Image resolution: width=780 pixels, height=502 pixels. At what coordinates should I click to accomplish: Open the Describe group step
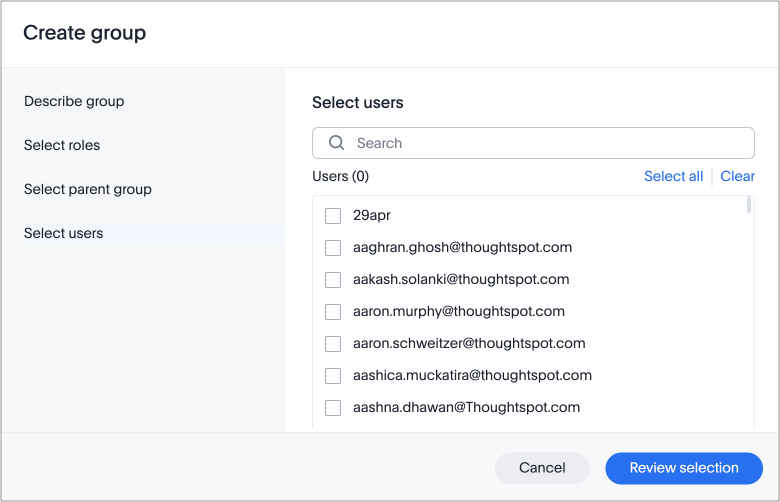74,101
